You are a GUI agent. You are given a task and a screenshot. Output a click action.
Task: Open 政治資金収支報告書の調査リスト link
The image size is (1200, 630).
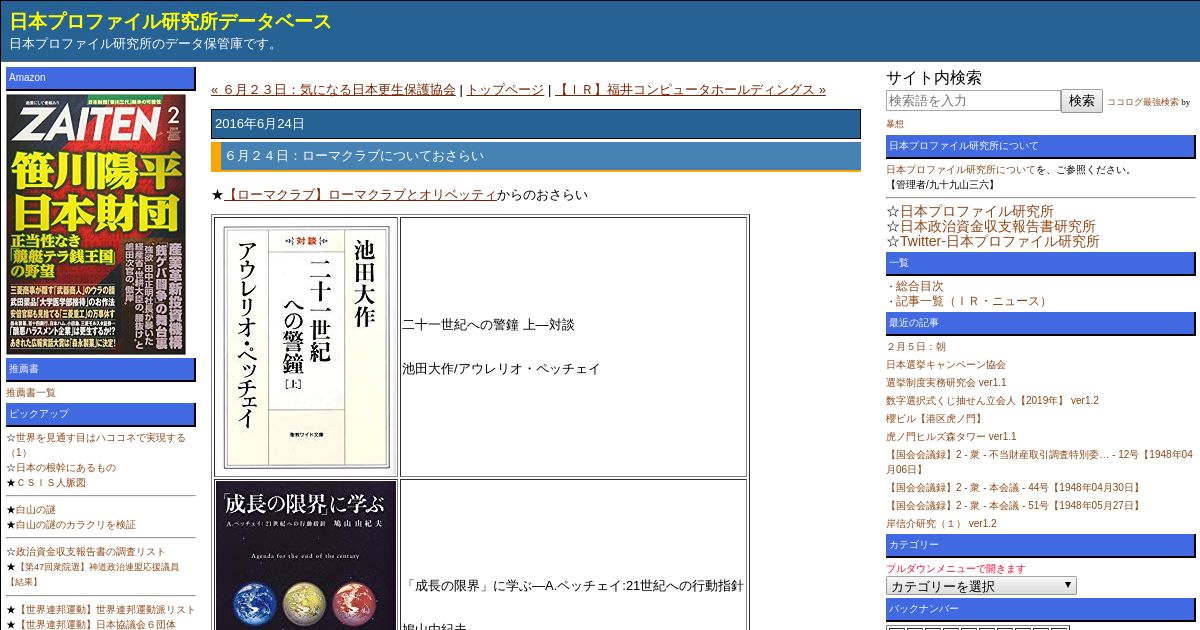click(x=91, y=552)
